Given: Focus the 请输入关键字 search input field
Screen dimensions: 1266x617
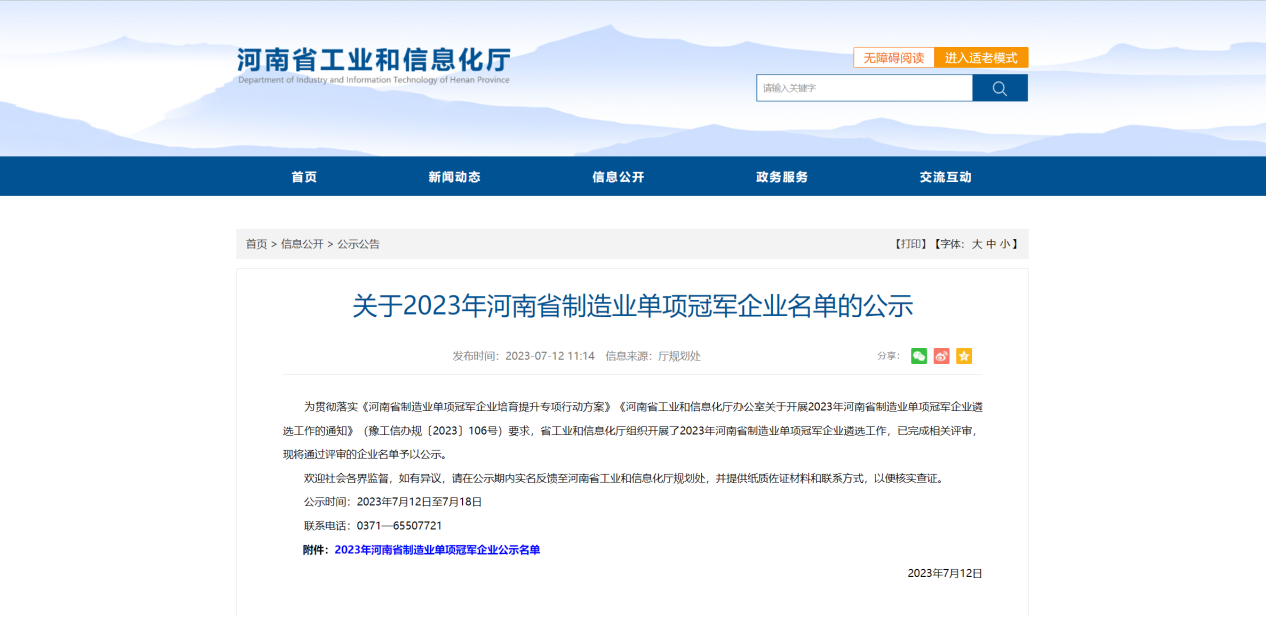Looking at the screenshot, I should point(864,88).
